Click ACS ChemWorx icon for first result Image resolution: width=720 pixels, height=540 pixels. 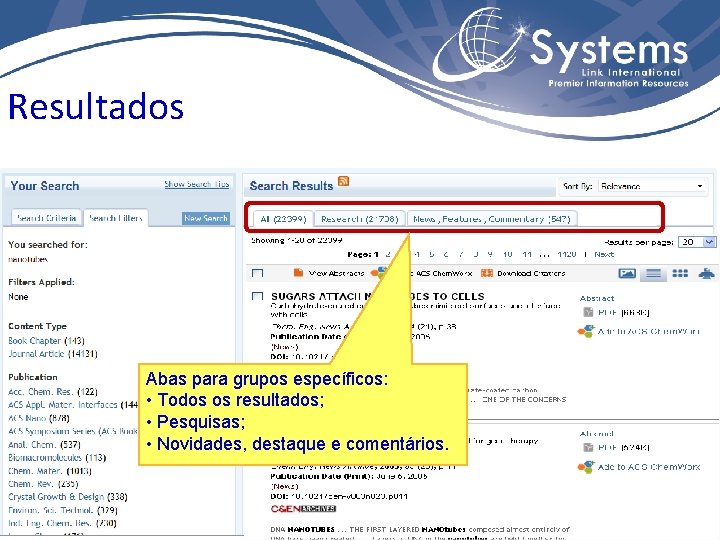(586, 331)
